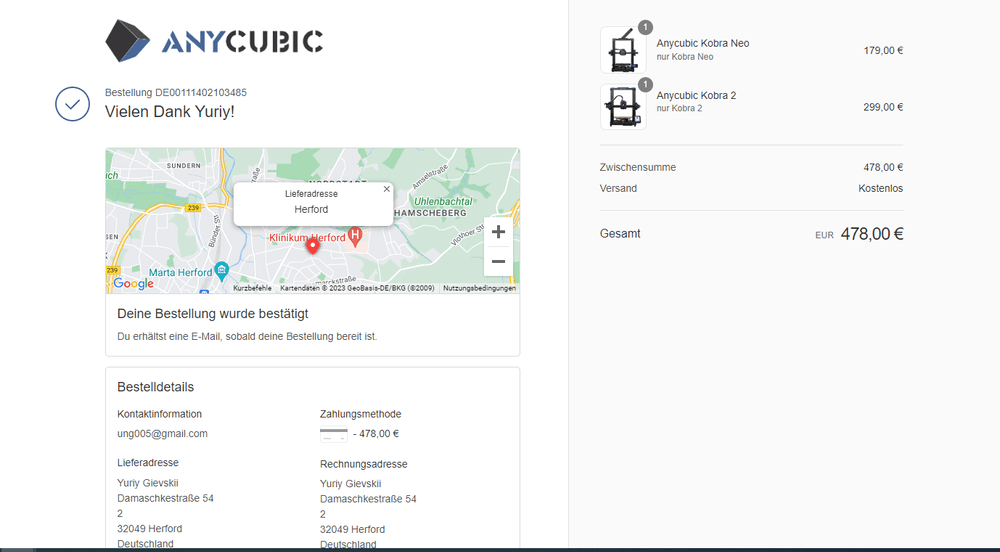Image resolution: width=1000 pixels, height=552 pixels.
Task: Open the Google logo link on map
Action: coord(133,284)
